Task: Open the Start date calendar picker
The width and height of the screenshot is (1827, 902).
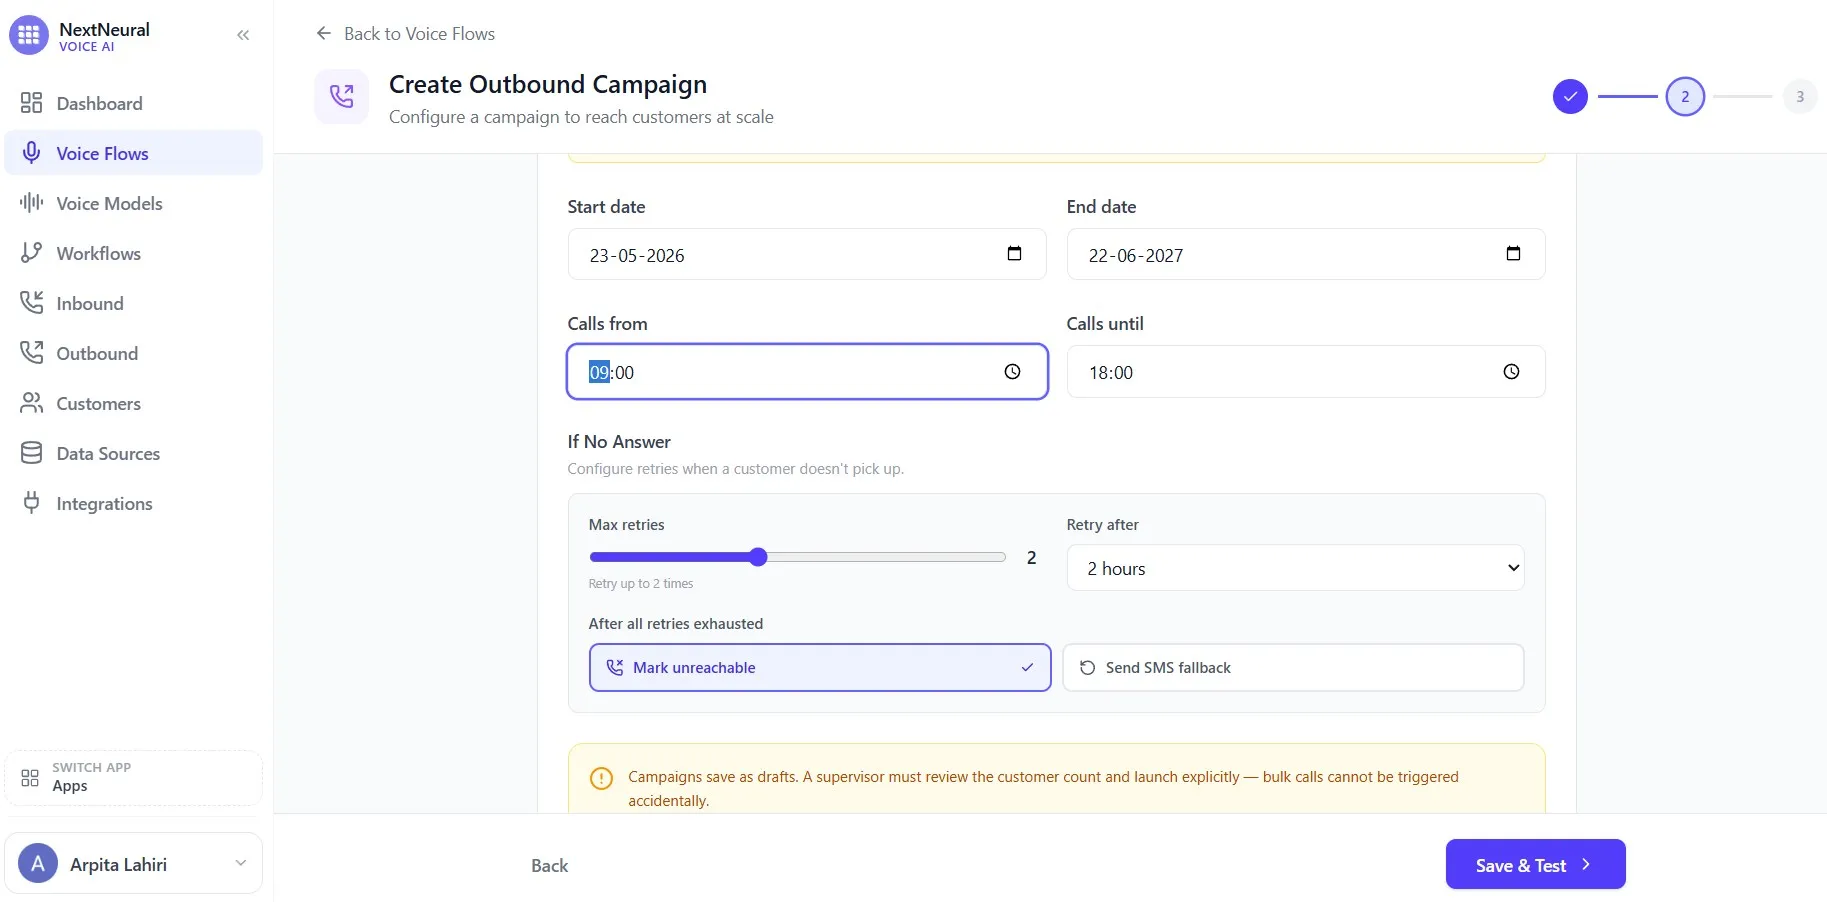Action: [1014, 254]
